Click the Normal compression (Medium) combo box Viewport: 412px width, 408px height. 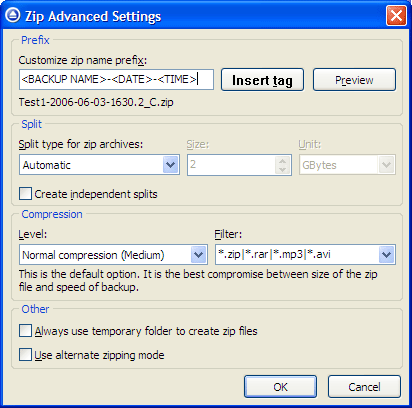coord(113,255)
